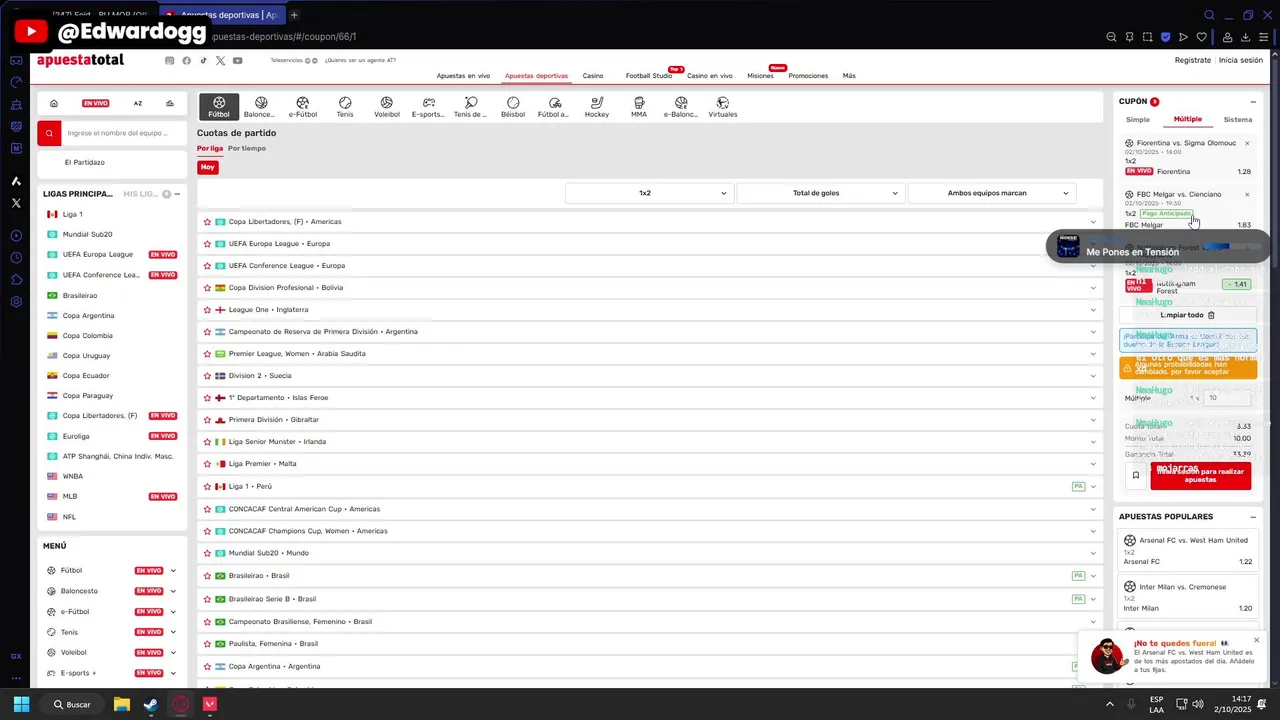Remove Fiorentina vs. Sigma Olomouc from coupon

(1247, 143)
